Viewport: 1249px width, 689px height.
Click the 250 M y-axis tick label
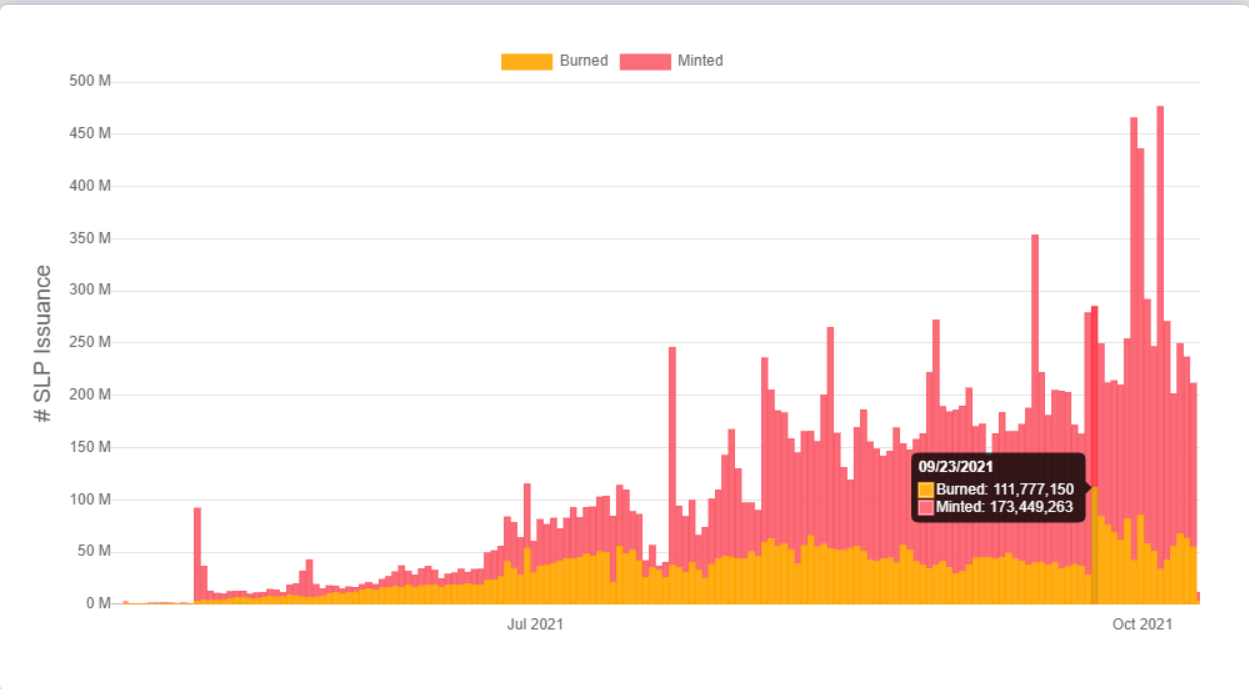90,342
